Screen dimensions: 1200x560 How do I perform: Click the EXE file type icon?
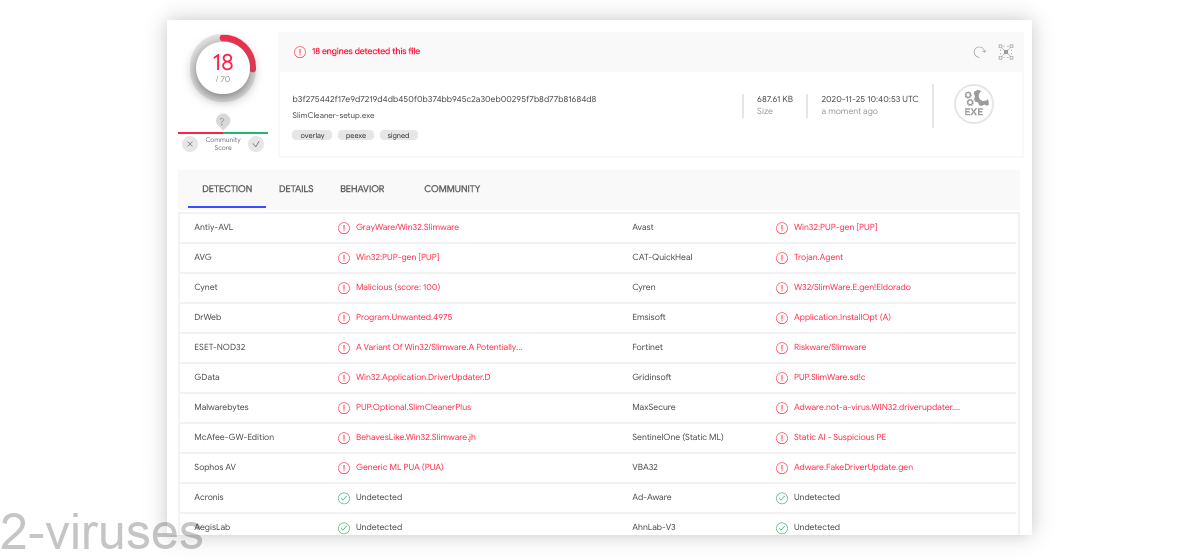(x=973, y=105)
